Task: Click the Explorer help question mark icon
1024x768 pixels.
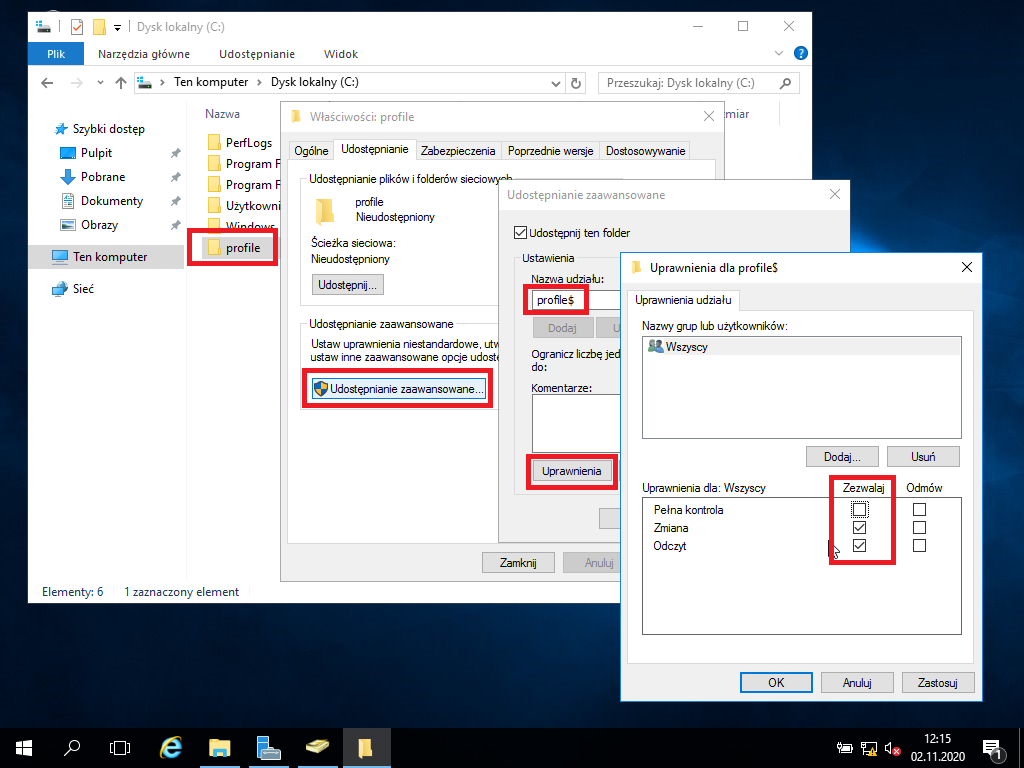Action: 801,54
